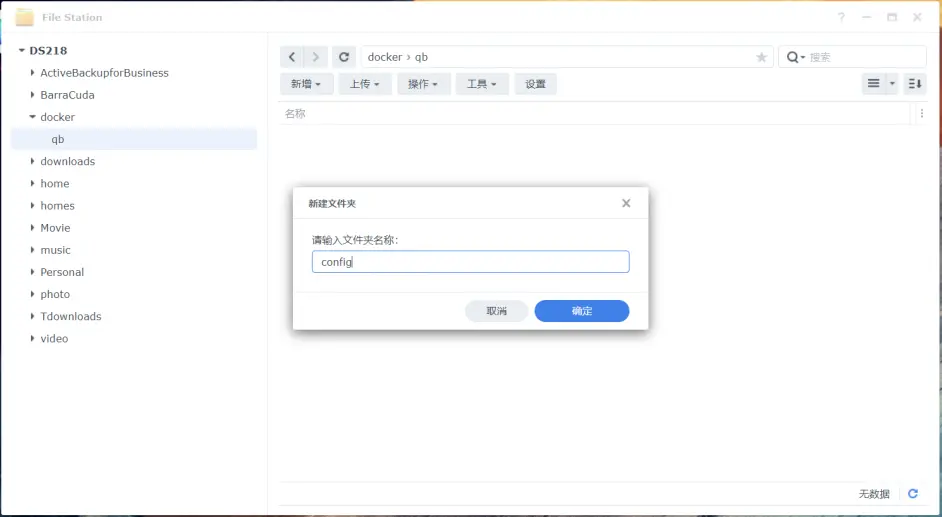Expand the photo folder arrow

(x=32, y=294)
